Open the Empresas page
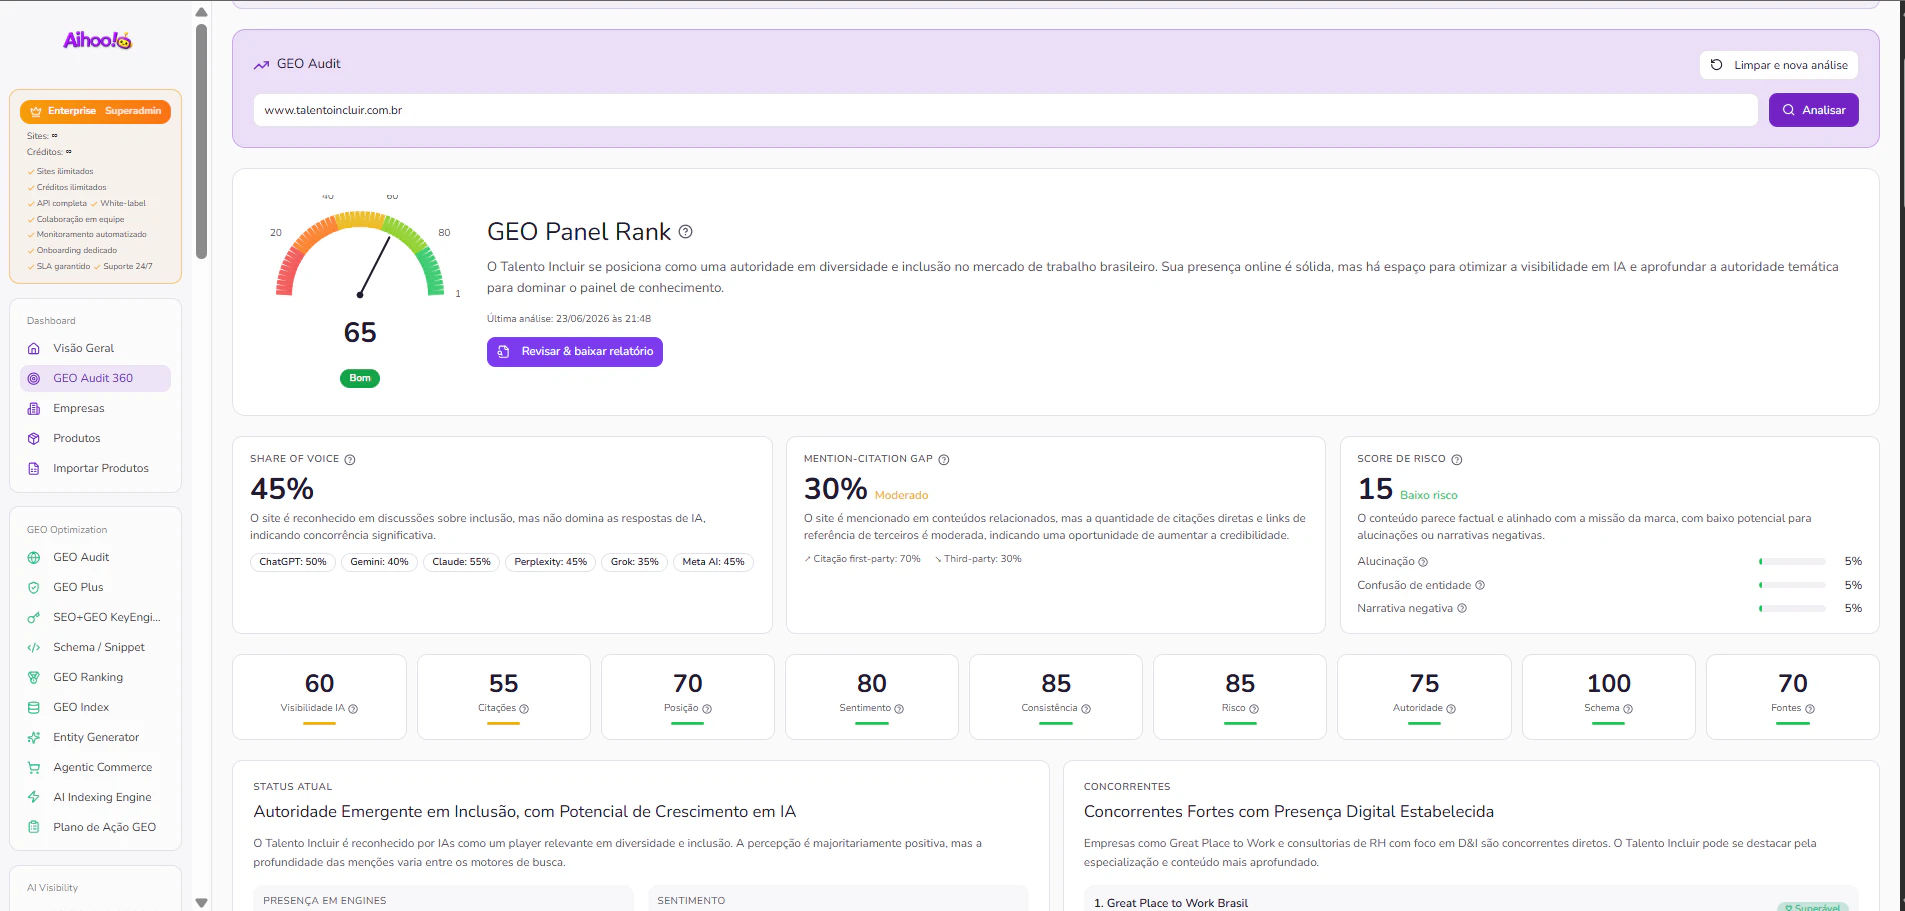This screenshot has height=911, width=1905. click(x=95, y=408)
